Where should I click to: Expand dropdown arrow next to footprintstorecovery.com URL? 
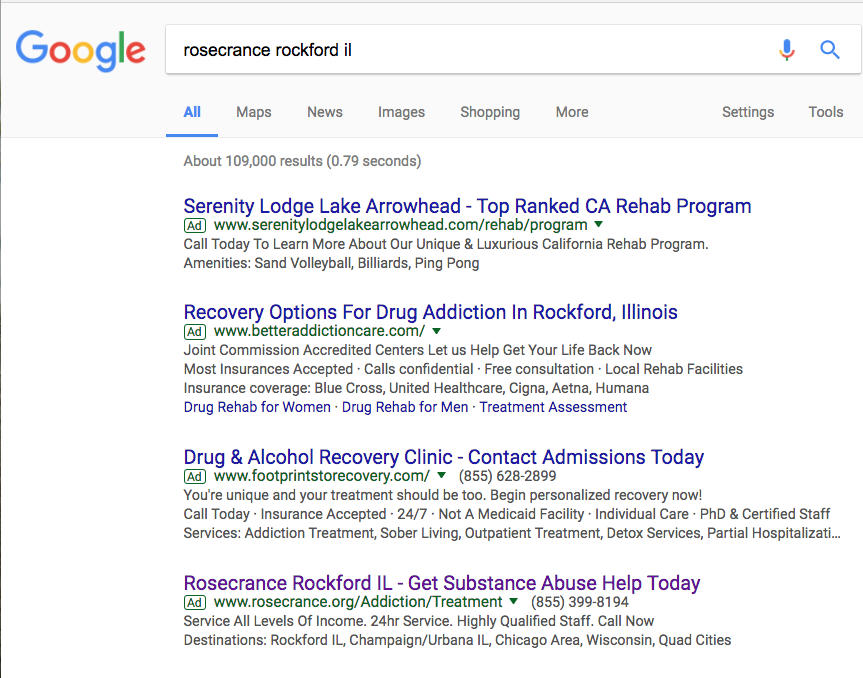pos(441,475)
